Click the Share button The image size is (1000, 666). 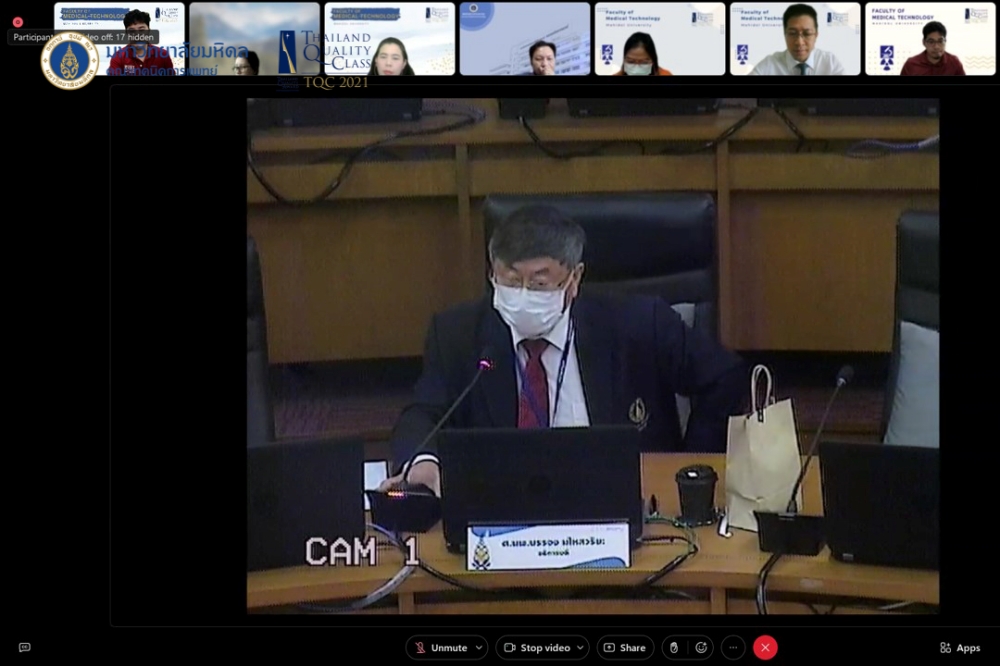point(625,648)
